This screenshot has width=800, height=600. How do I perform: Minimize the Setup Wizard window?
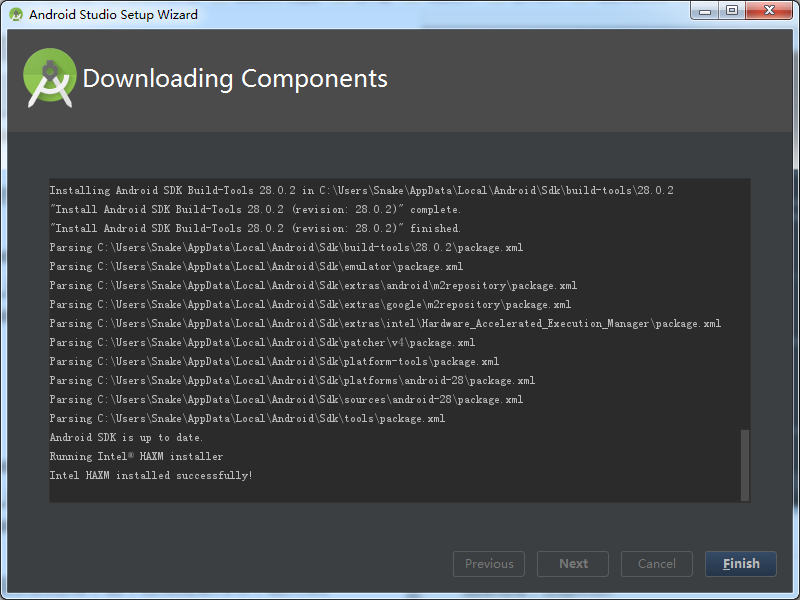coord(705,11)
